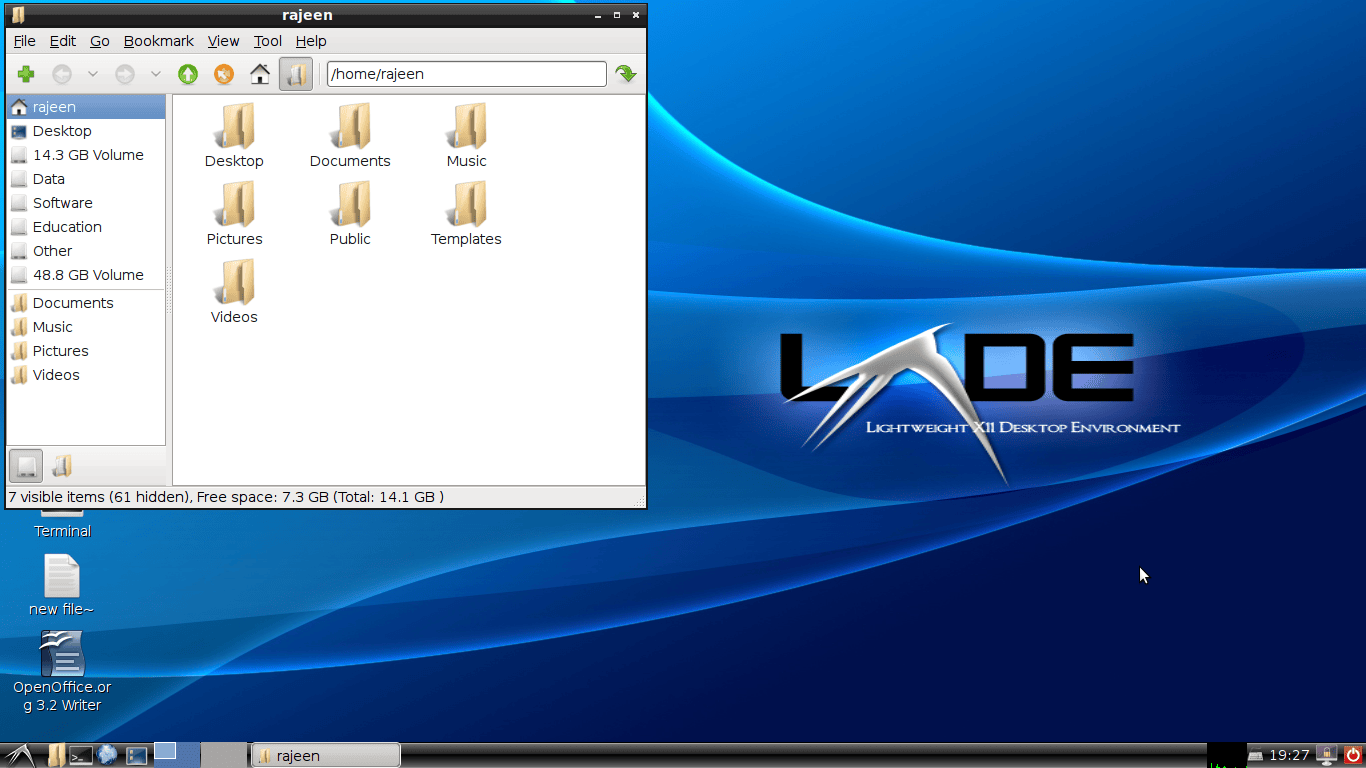Select the Desktop folder icon
Screen dimensions: 1366x768
click(234, 135)
